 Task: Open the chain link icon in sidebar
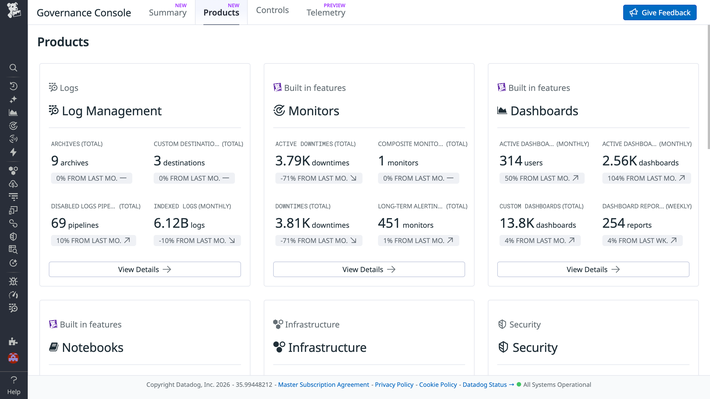coord(13,223)
